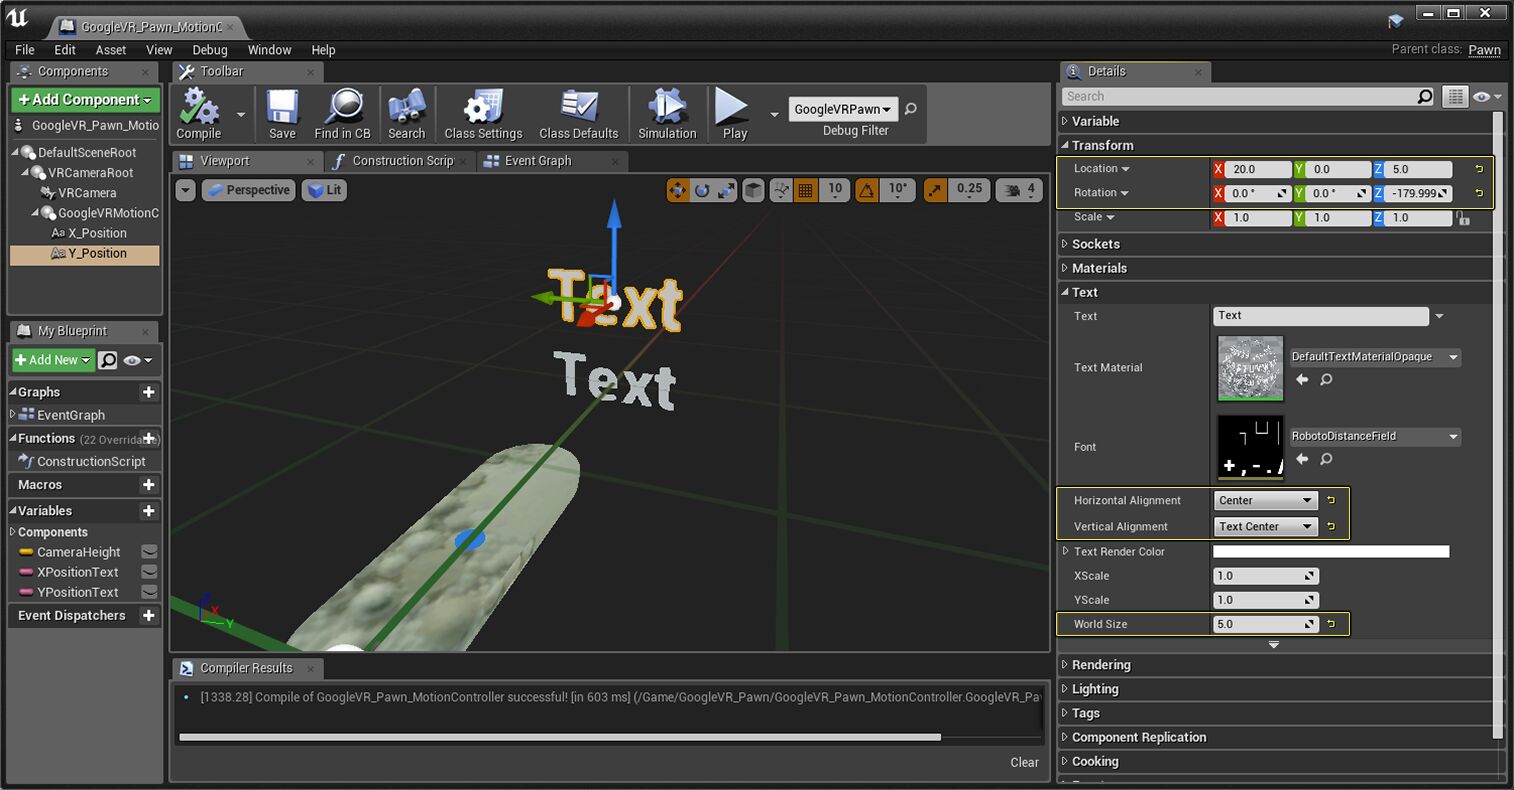Image resolution: width=1514 pixels, height=790 pixels.
Task: Select the translate gizmo tool in viewport
Action: (678, 190)
